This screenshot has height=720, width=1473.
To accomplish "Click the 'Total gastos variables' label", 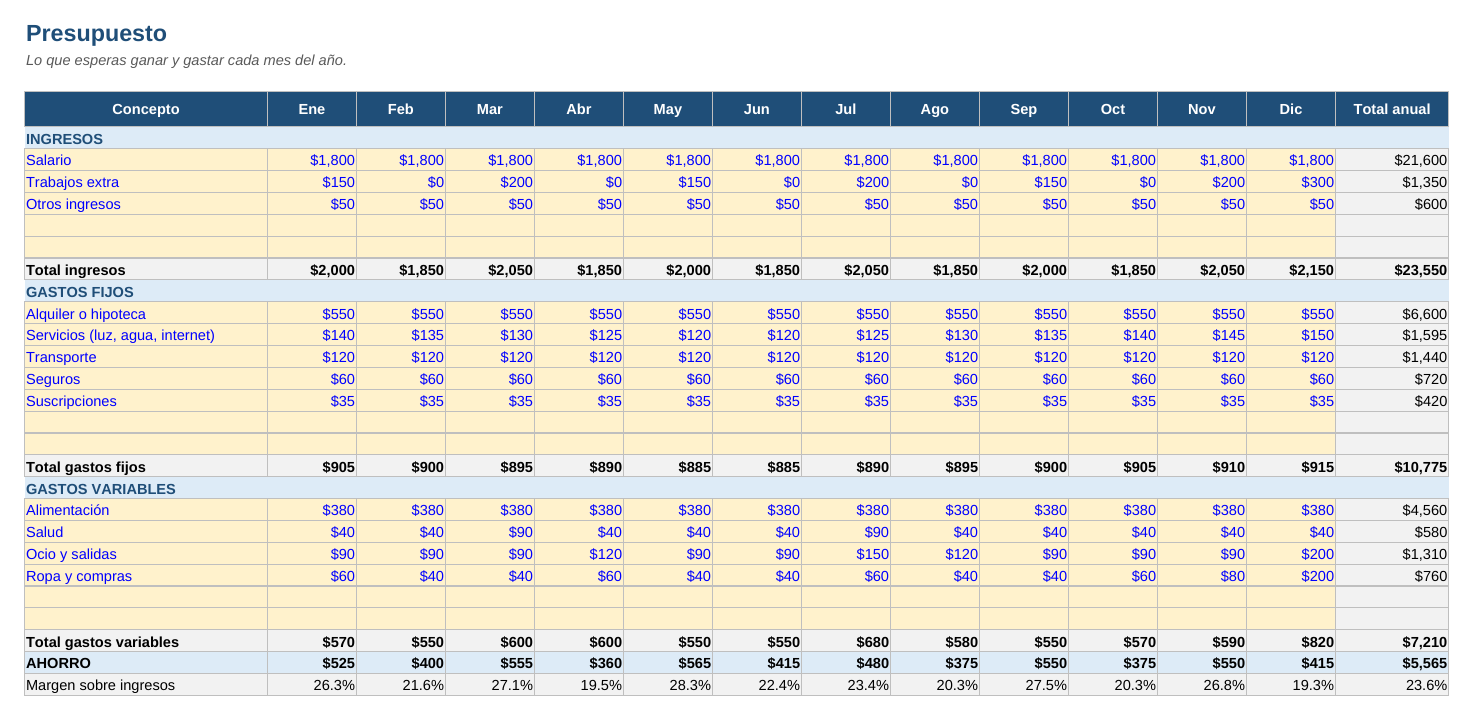I will pos(146,642).
